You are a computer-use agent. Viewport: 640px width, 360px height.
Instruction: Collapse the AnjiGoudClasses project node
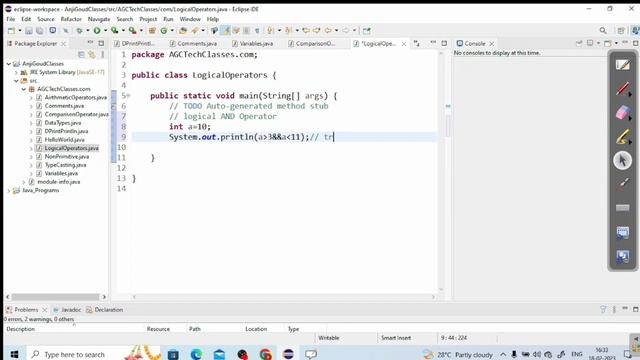pyautogui.click(x=9, y=64)
